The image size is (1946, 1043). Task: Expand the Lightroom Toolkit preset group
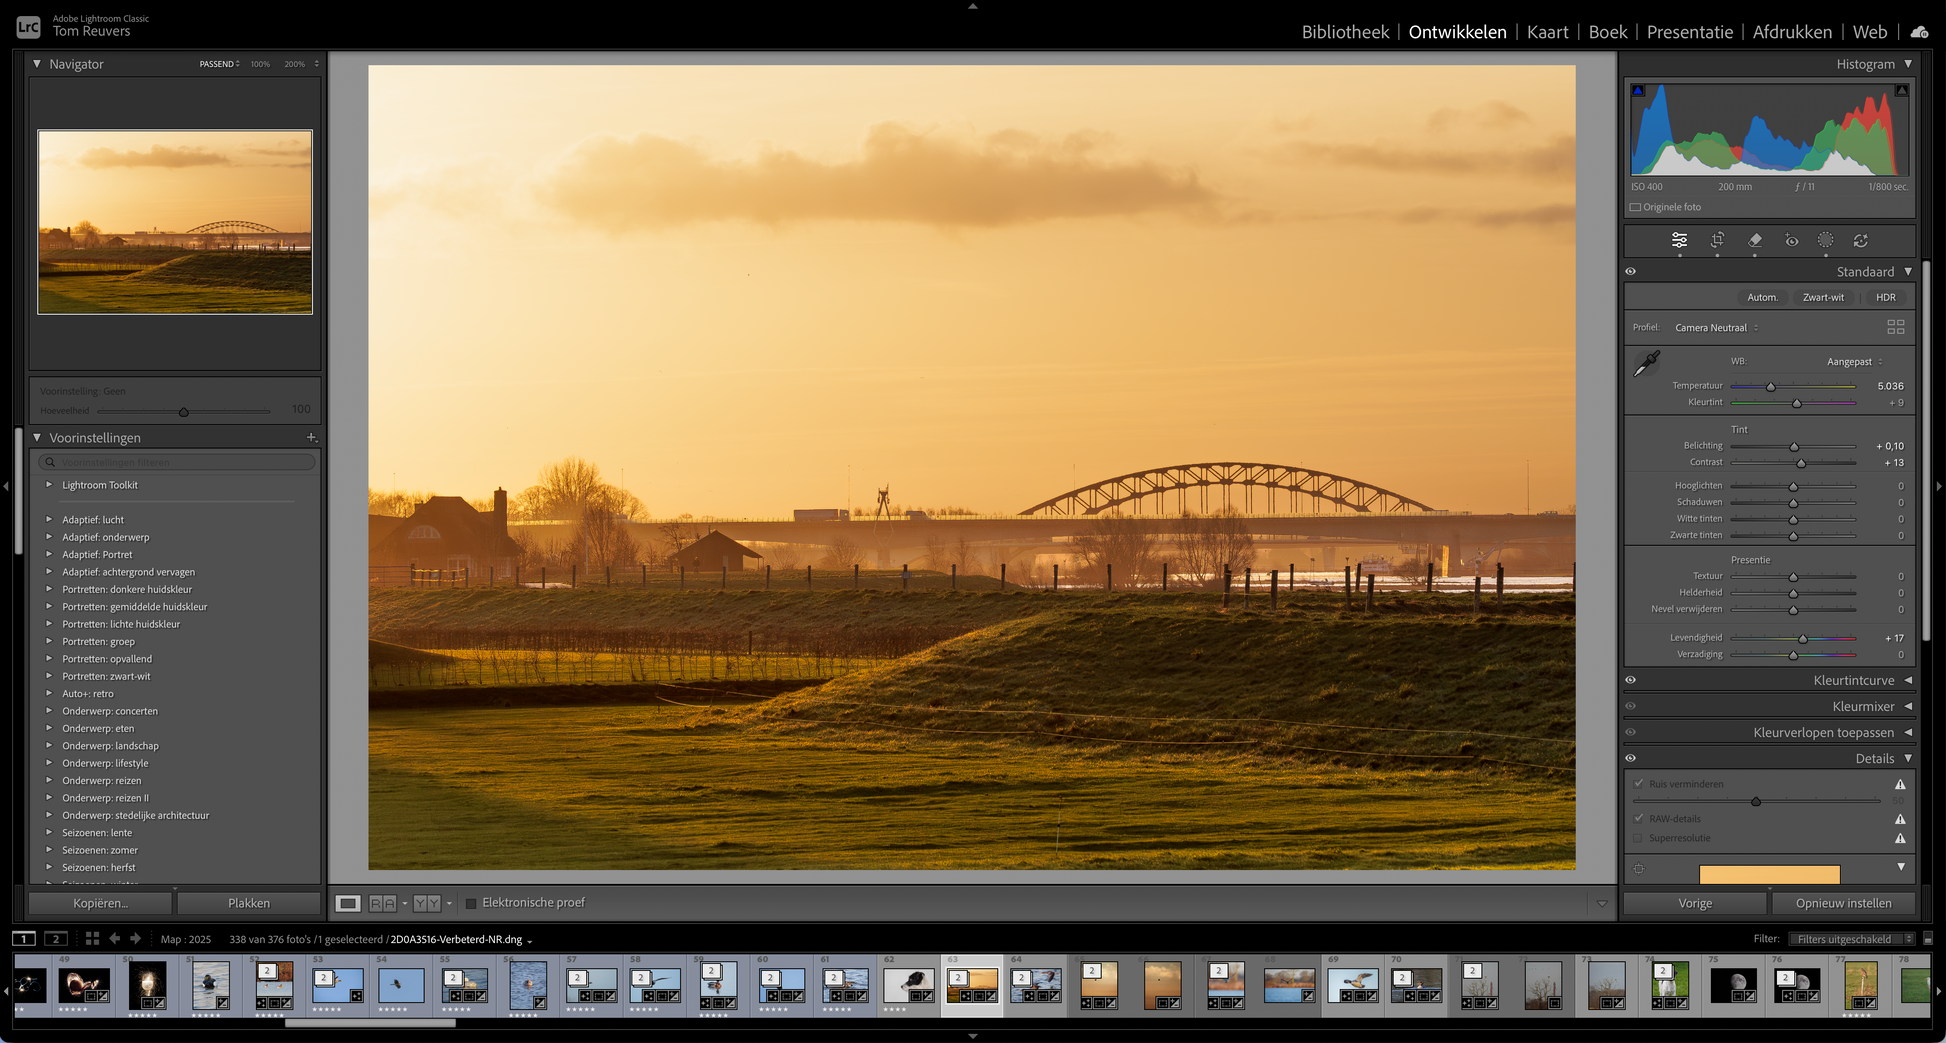(x=49, y=485)
